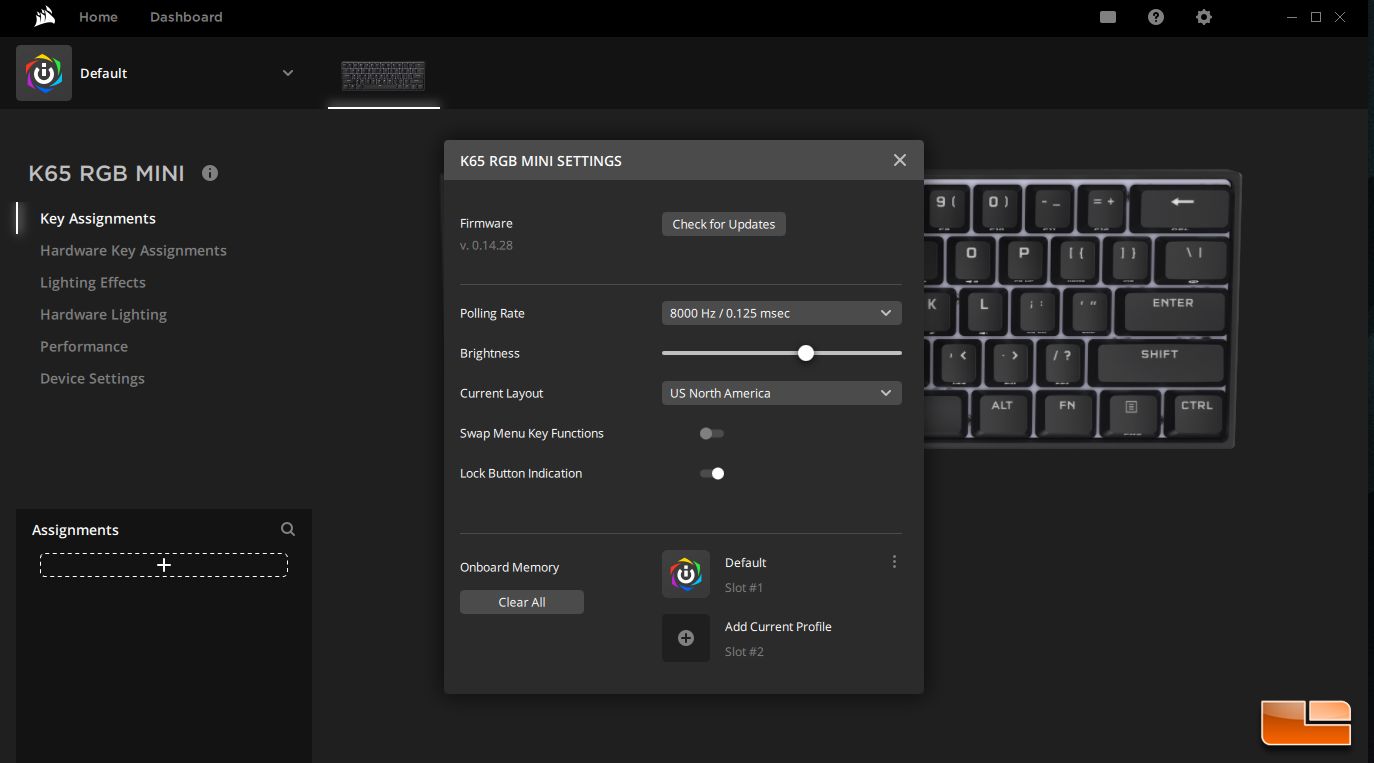Click the Corsair sails logo

point(43,16)
